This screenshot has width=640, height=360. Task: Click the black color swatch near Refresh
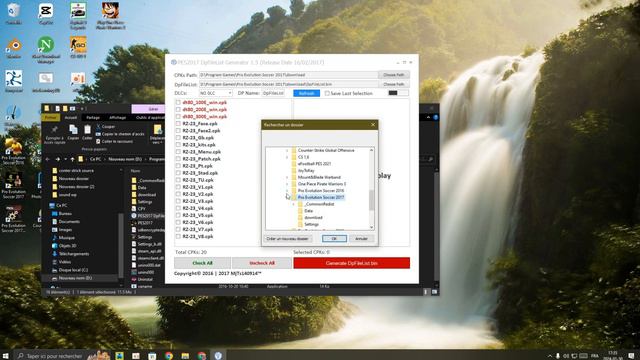click(393, 93)
